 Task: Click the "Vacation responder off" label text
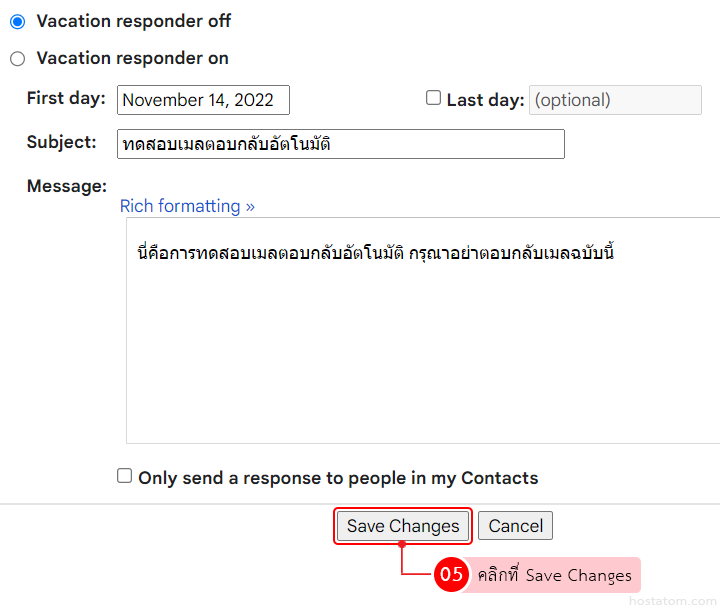pos(134,21)
